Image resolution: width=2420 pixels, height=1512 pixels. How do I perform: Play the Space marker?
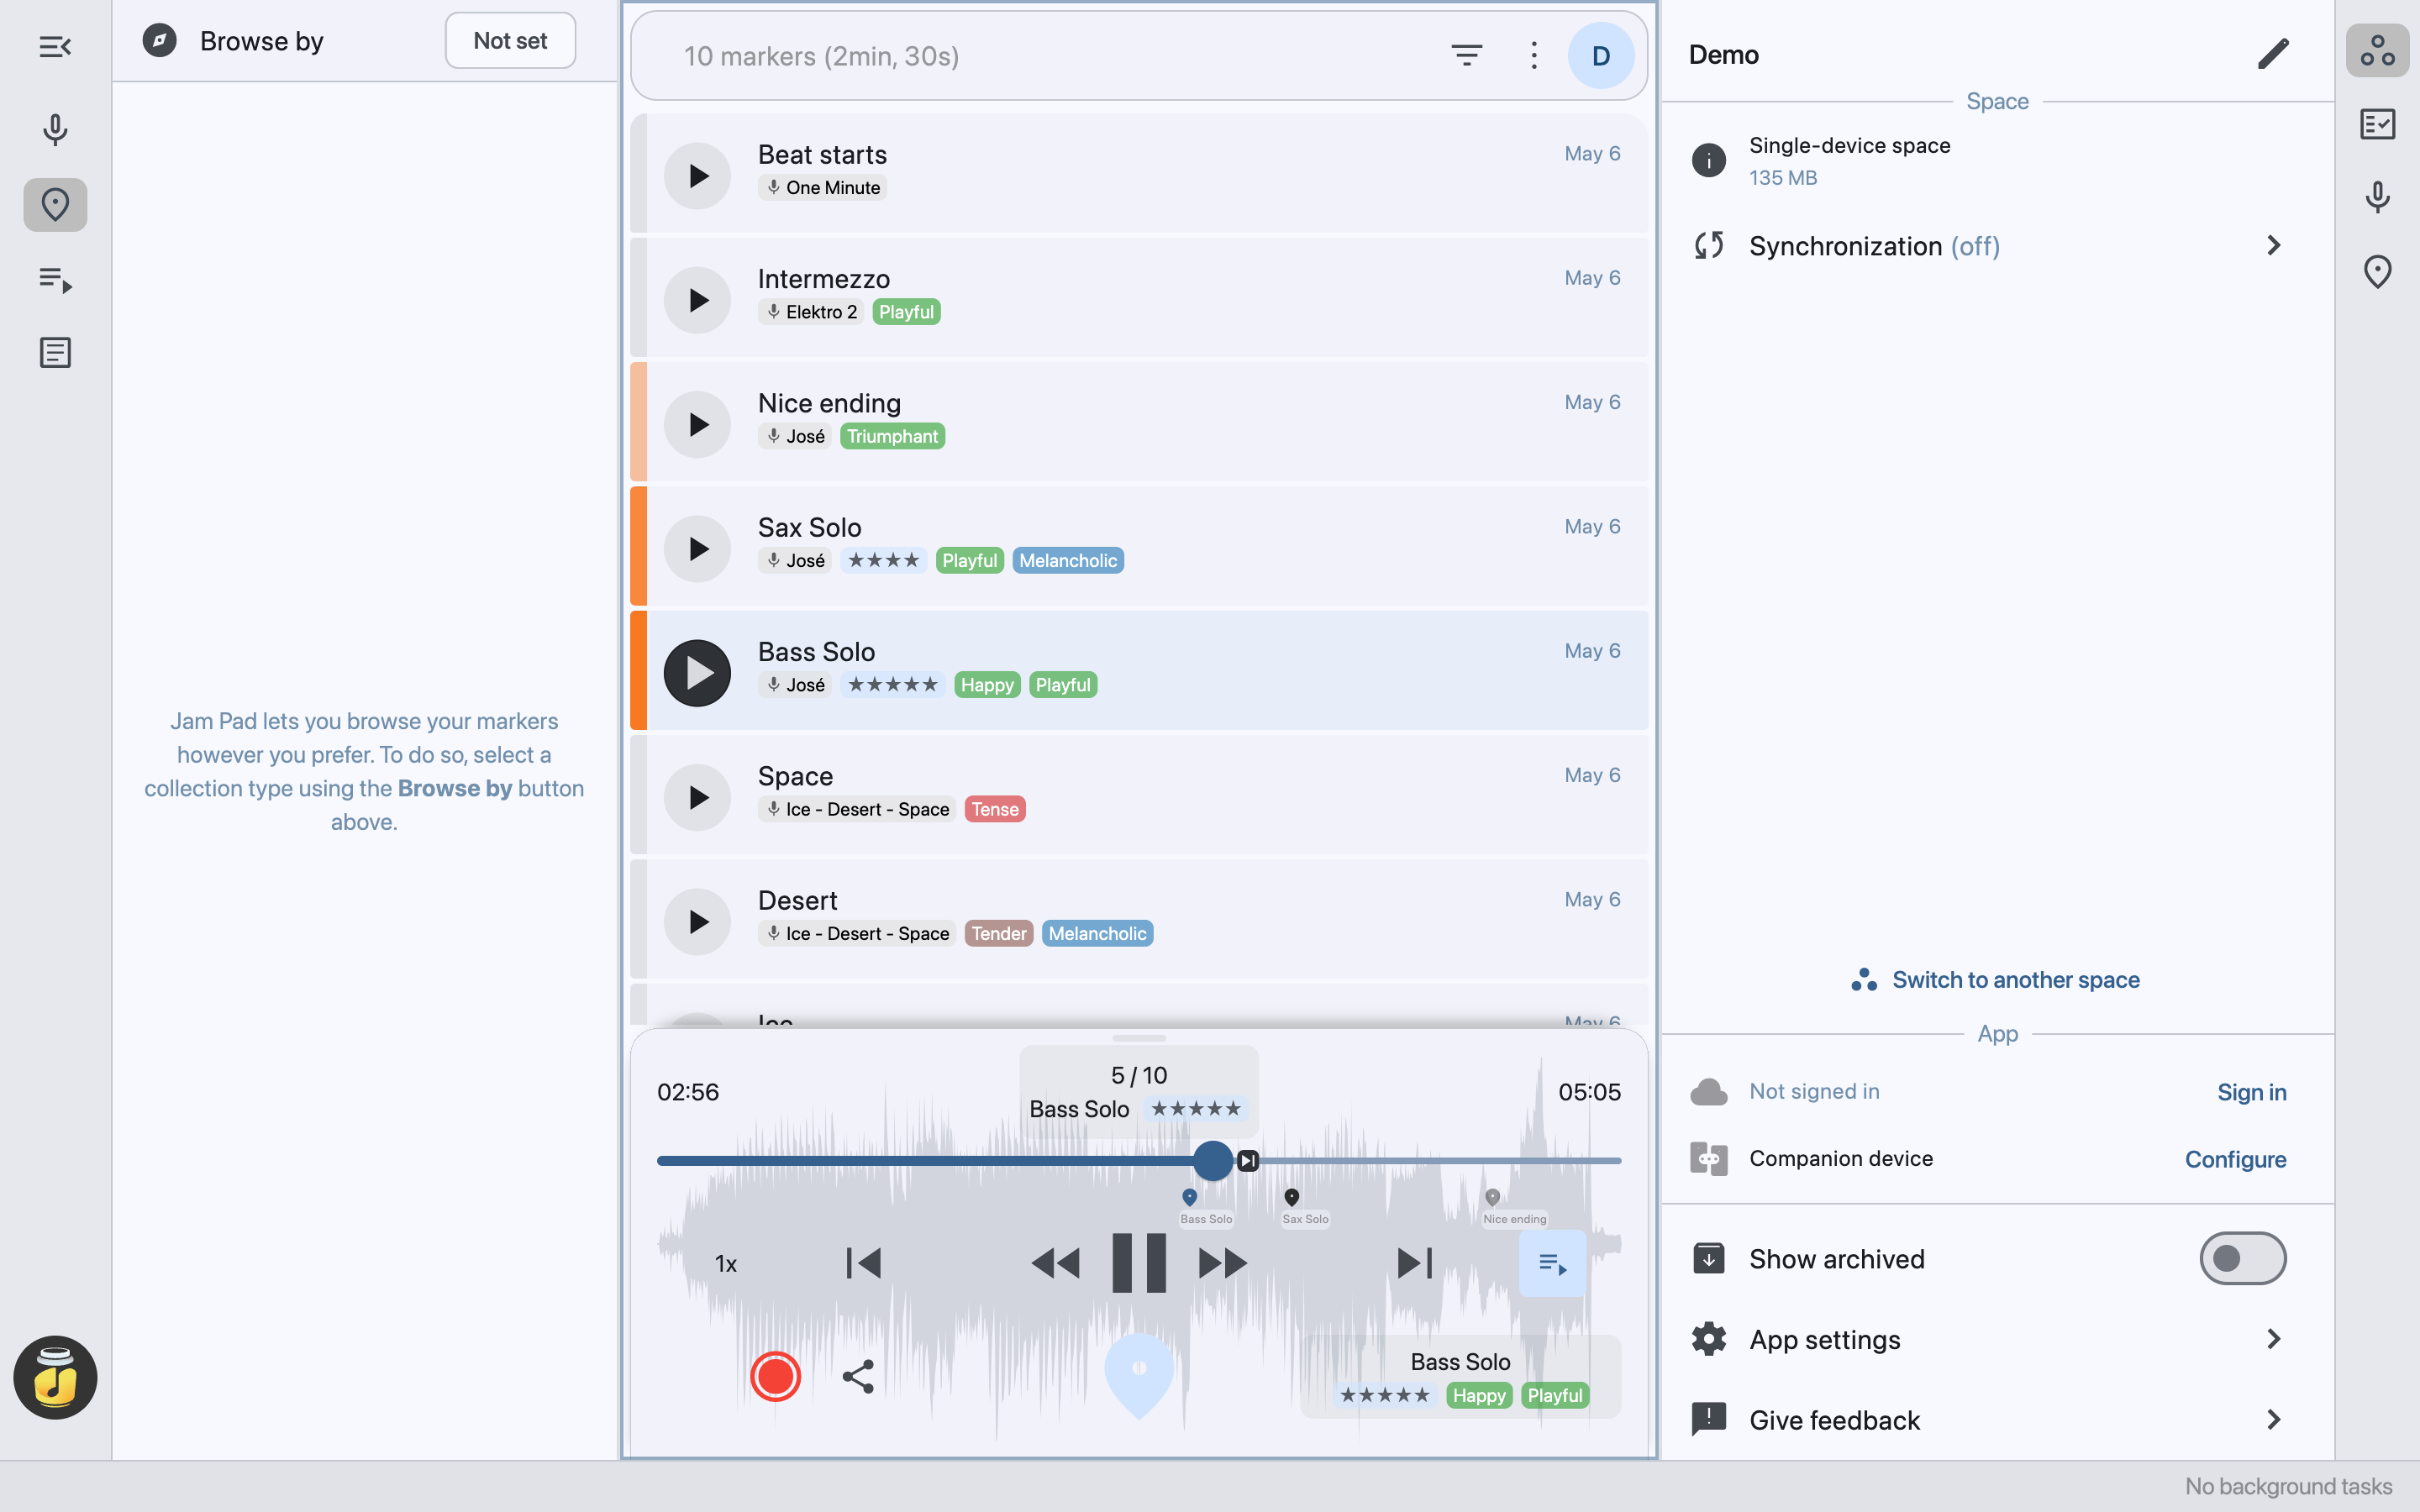pos(697,797)
